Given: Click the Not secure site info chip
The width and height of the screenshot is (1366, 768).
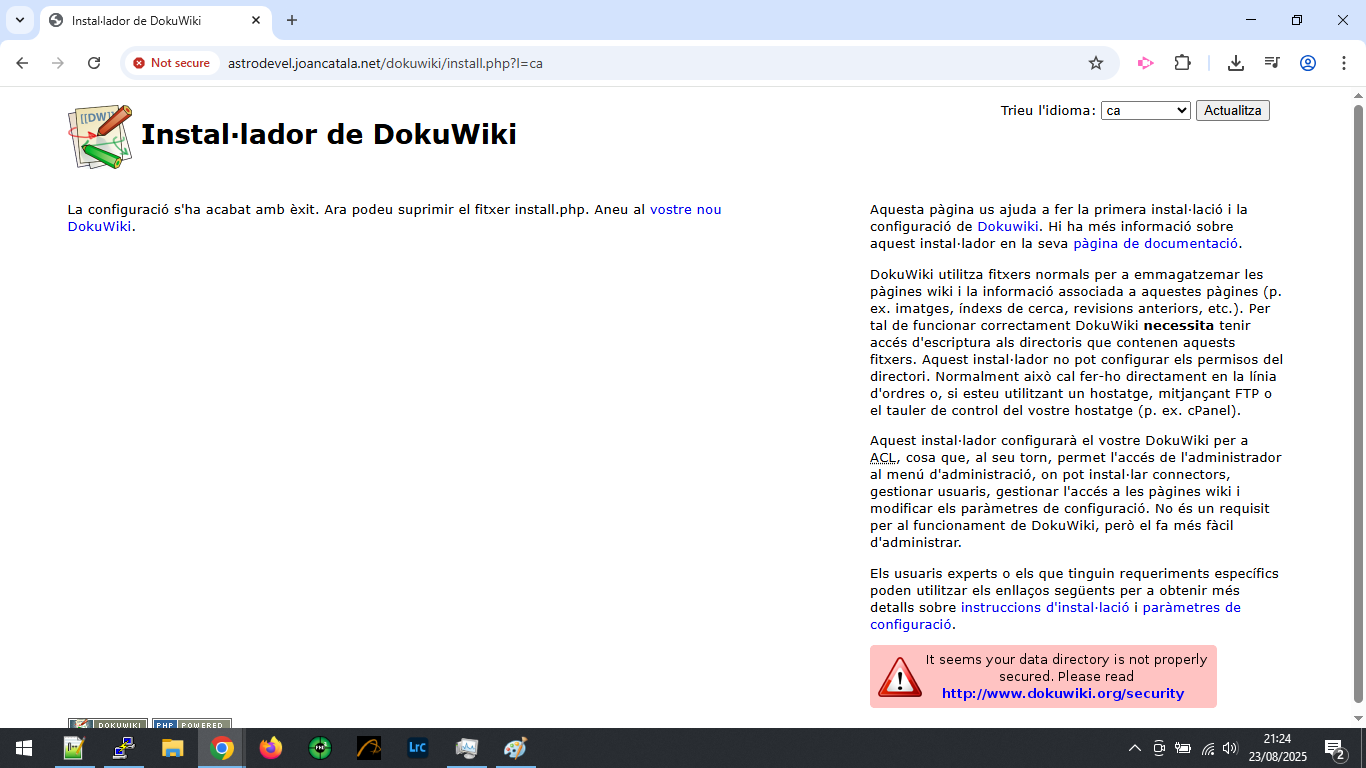Looking at the screenshot, I should point(171,63).
